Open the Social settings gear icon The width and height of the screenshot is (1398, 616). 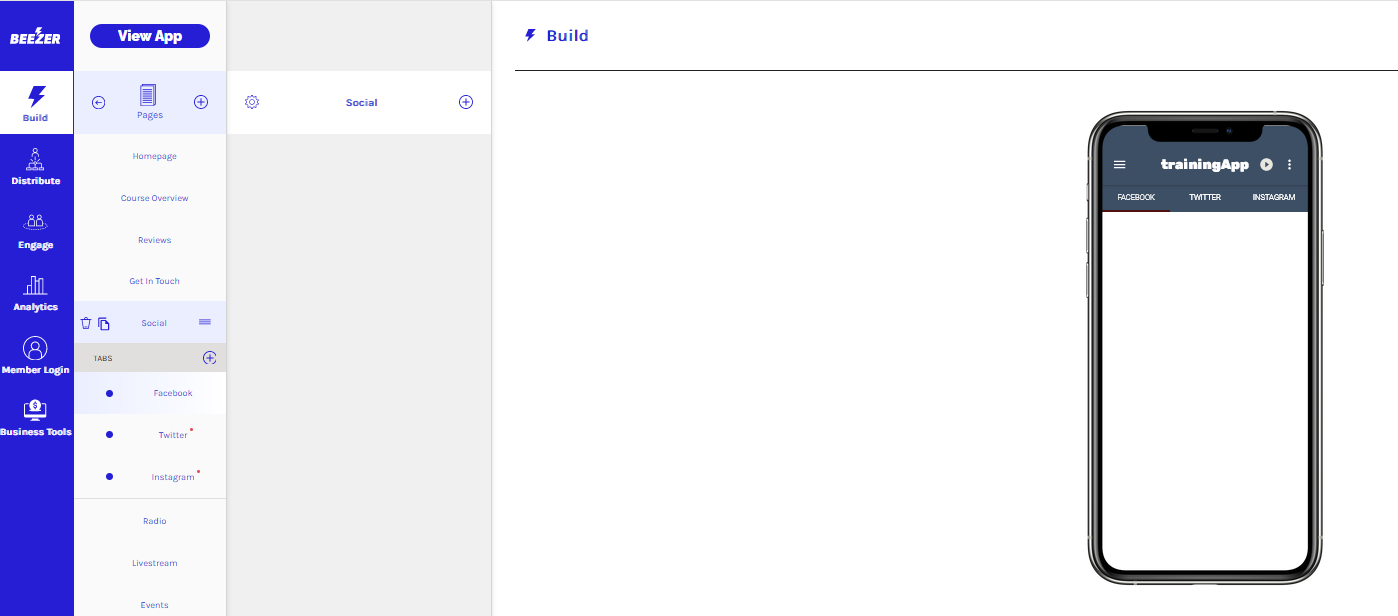point(252,102)
